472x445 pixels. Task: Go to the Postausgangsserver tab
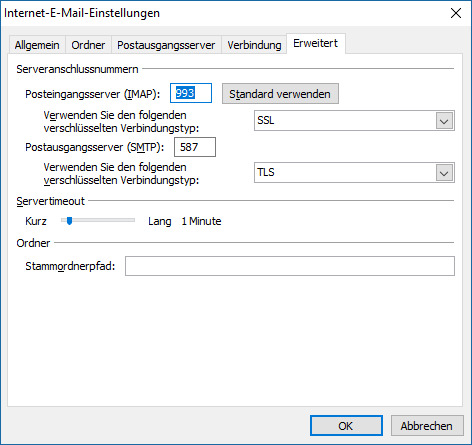pyautogui.click(x=166, y=45)
